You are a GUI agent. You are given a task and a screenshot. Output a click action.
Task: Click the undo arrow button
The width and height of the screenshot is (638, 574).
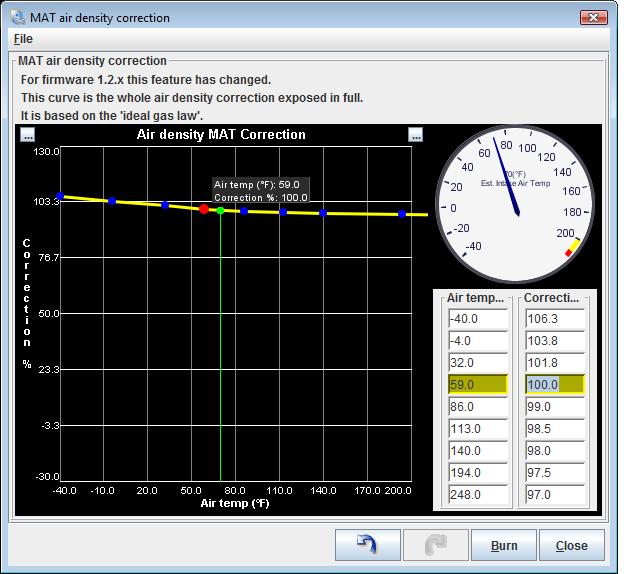pyautogui.click(x=367, y=545)
